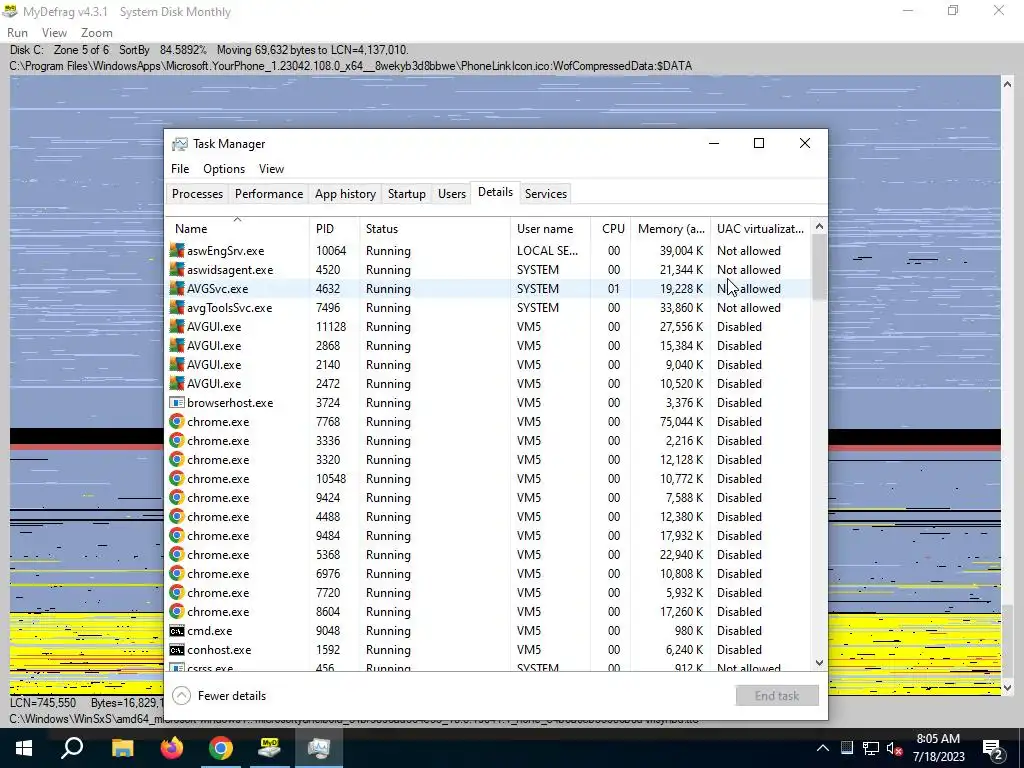1024x768 pixels.
Task: Click the tablet mode tray icon
Action: click(846, 748)
